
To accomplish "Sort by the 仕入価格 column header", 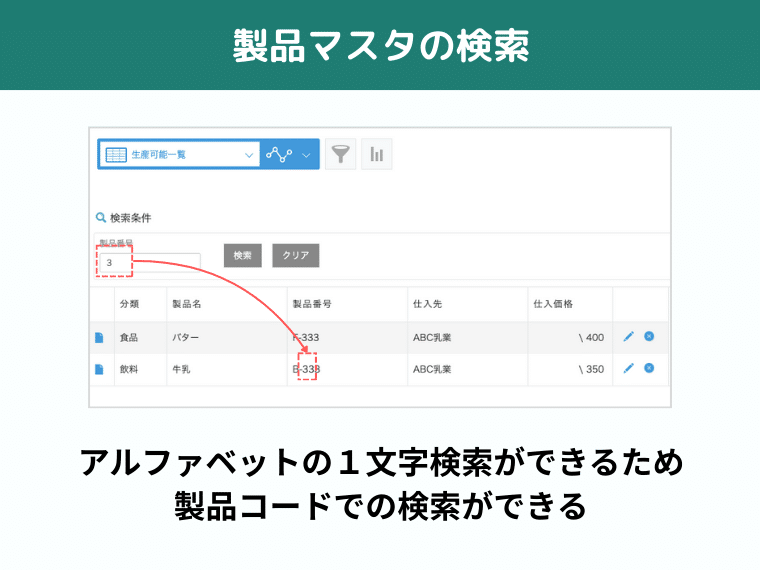I will point(553,303).
